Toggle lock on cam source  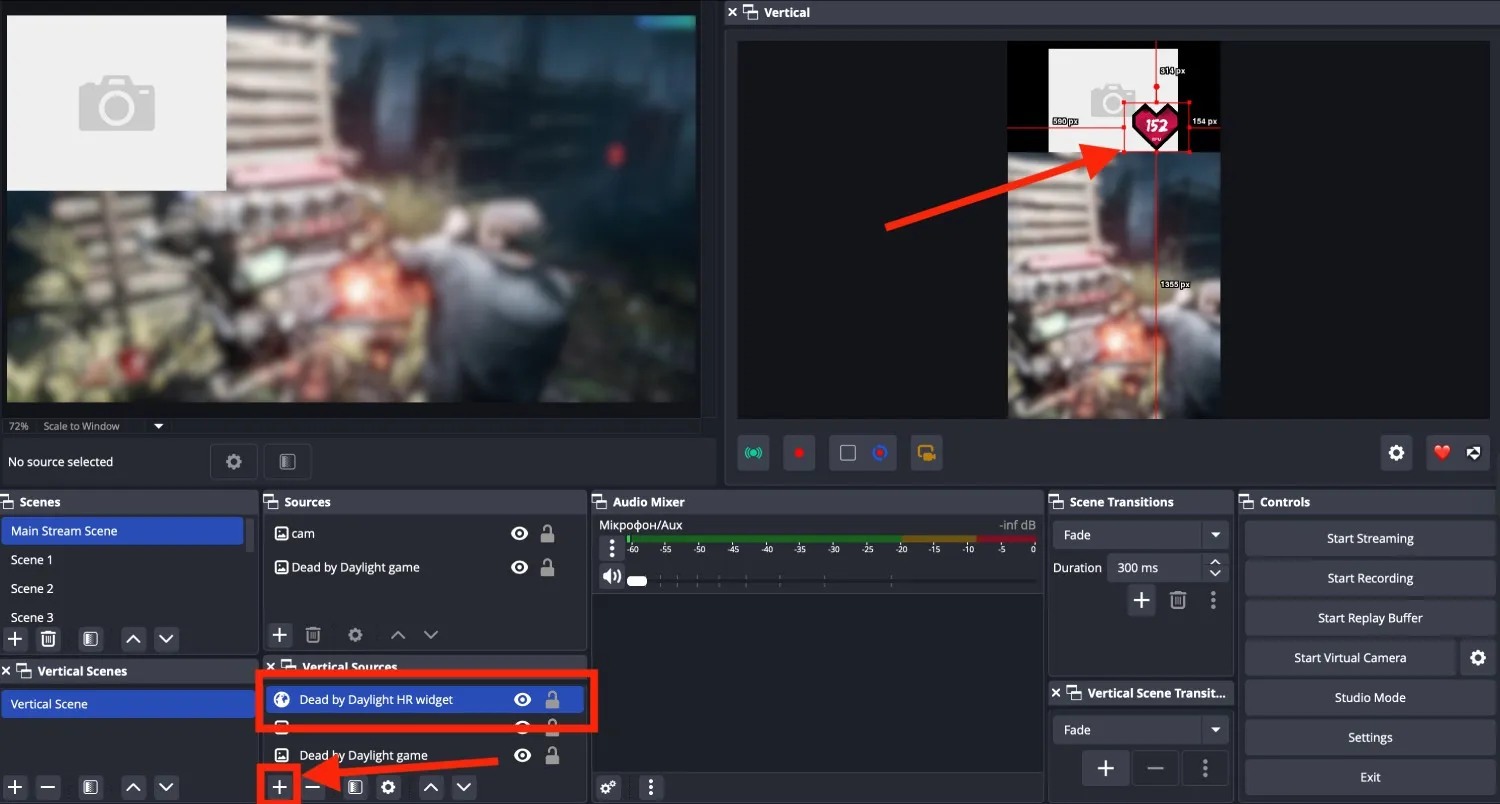(548, 534)
